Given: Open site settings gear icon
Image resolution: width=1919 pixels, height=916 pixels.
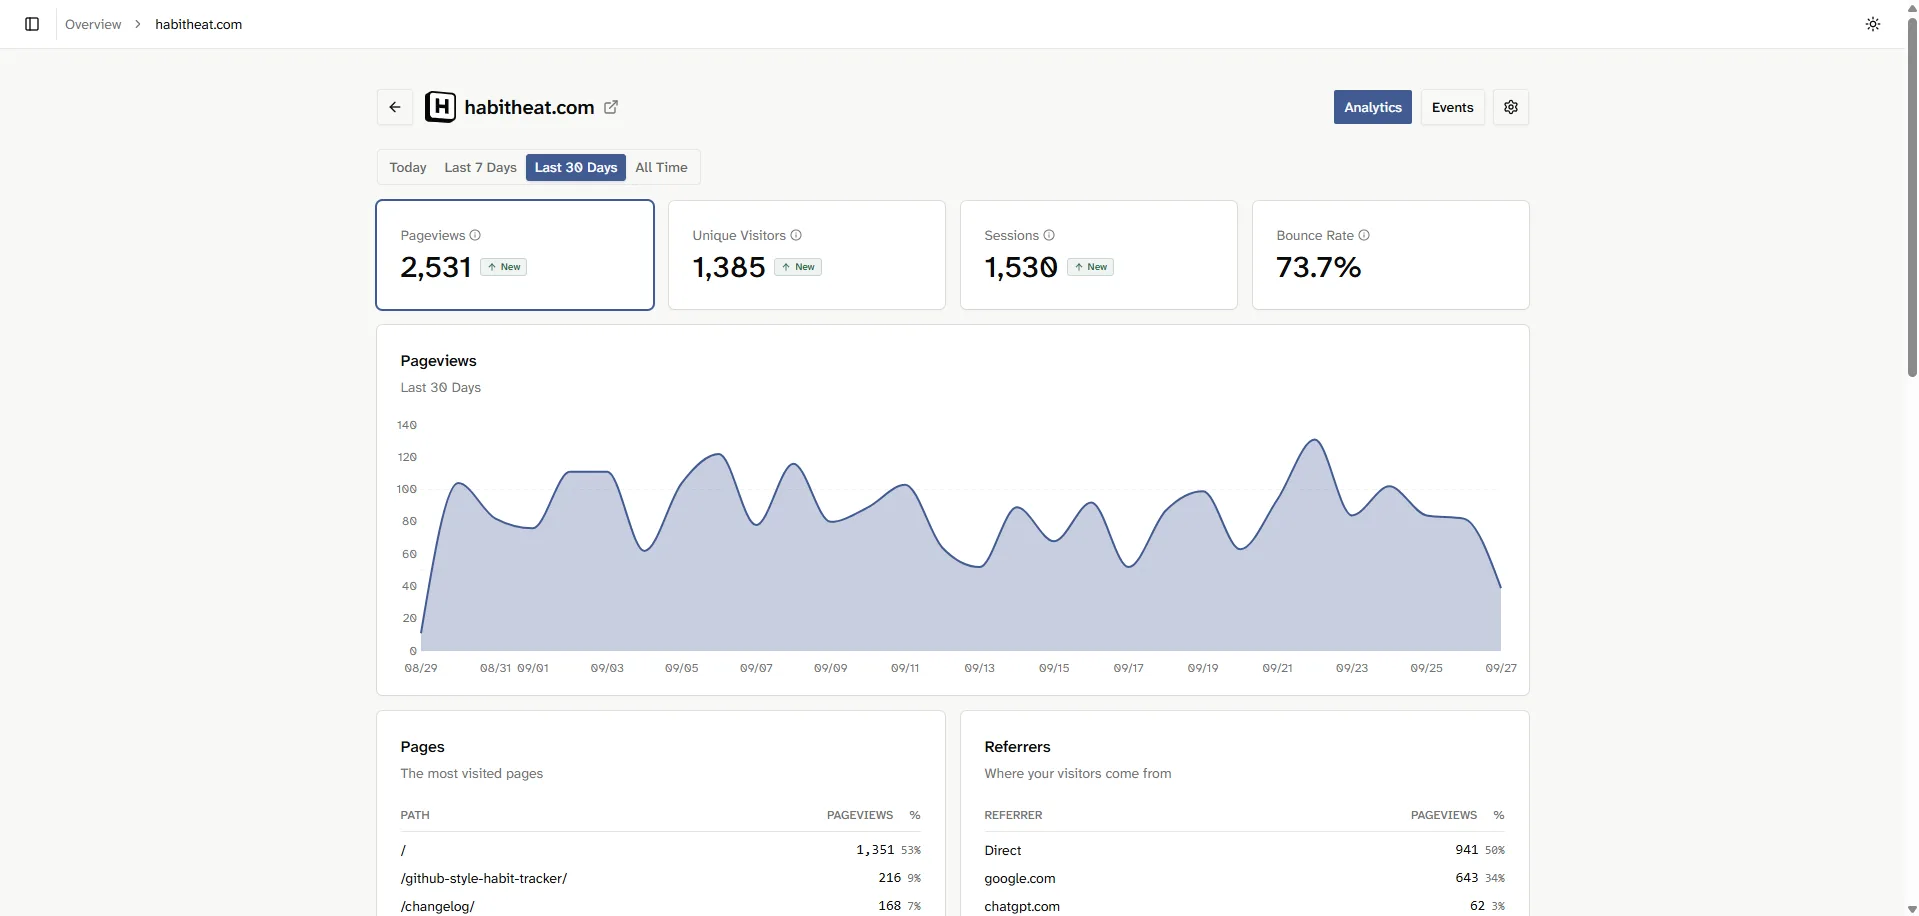Looking at the screenshot, I should coord(1511,107).
